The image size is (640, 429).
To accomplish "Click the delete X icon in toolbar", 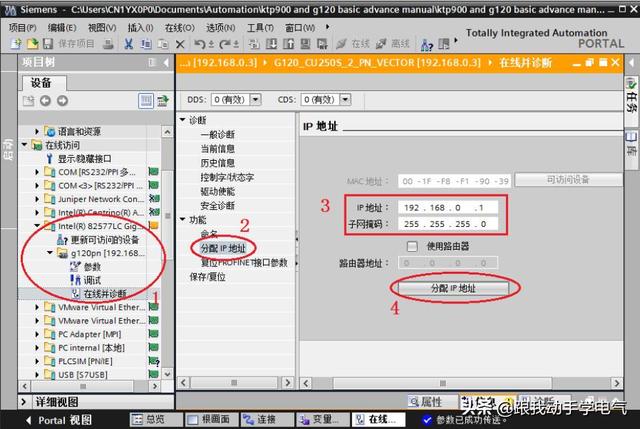I will click(x=180, y=44).
